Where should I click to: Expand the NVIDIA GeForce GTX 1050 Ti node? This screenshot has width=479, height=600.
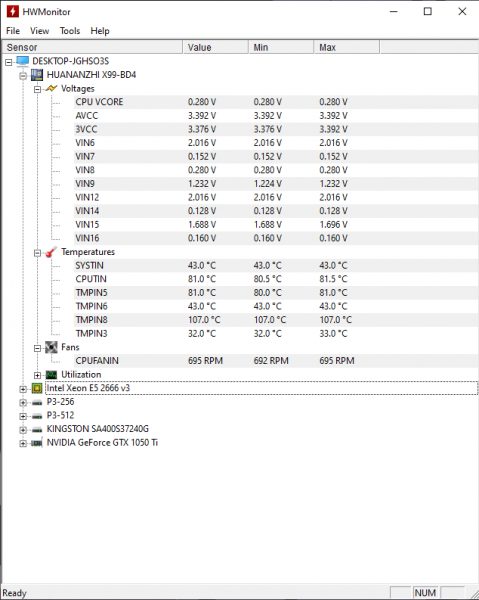point(23,443)
